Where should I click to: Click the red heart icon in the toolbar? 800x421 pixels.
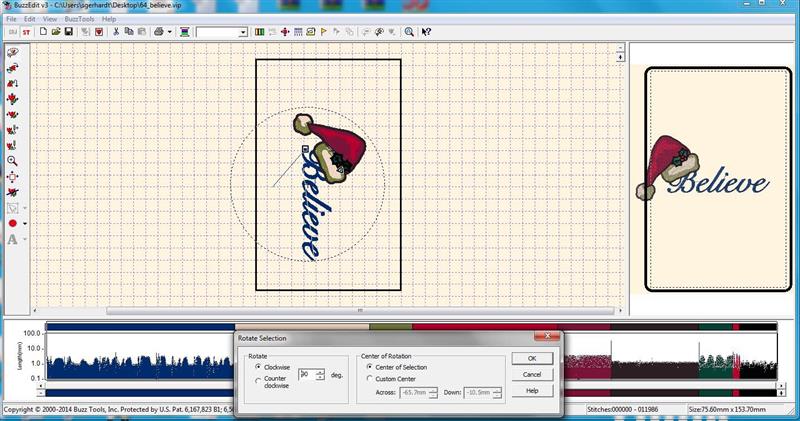(99, 32)
